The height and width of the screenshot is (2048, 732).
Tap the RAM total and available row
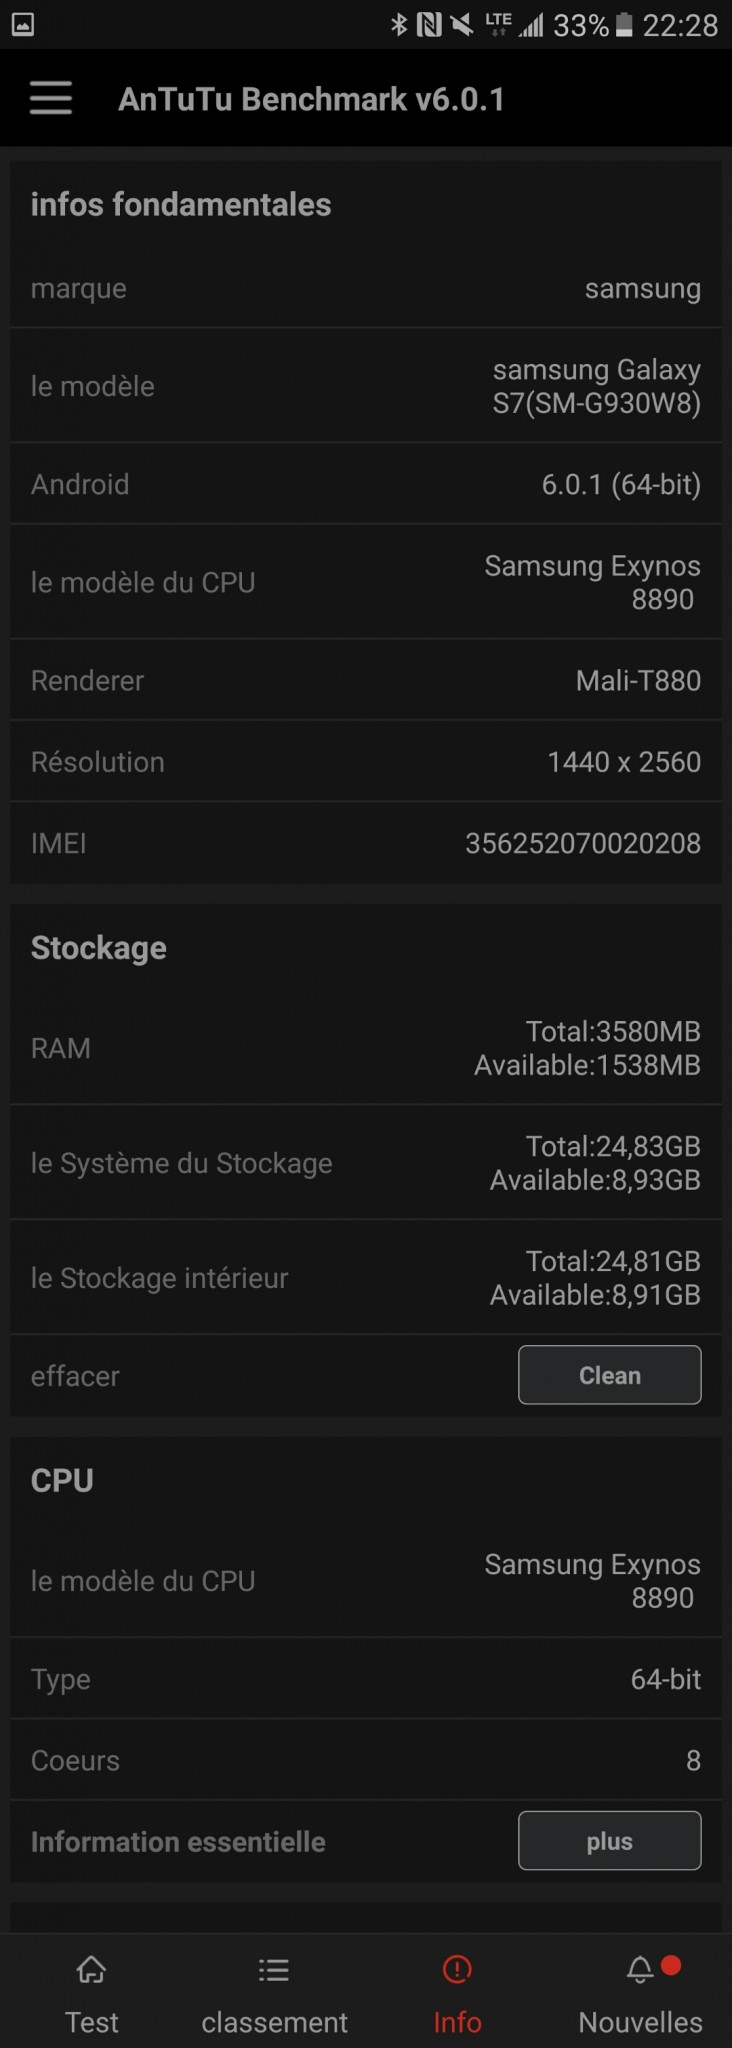tap(366, 1048)
